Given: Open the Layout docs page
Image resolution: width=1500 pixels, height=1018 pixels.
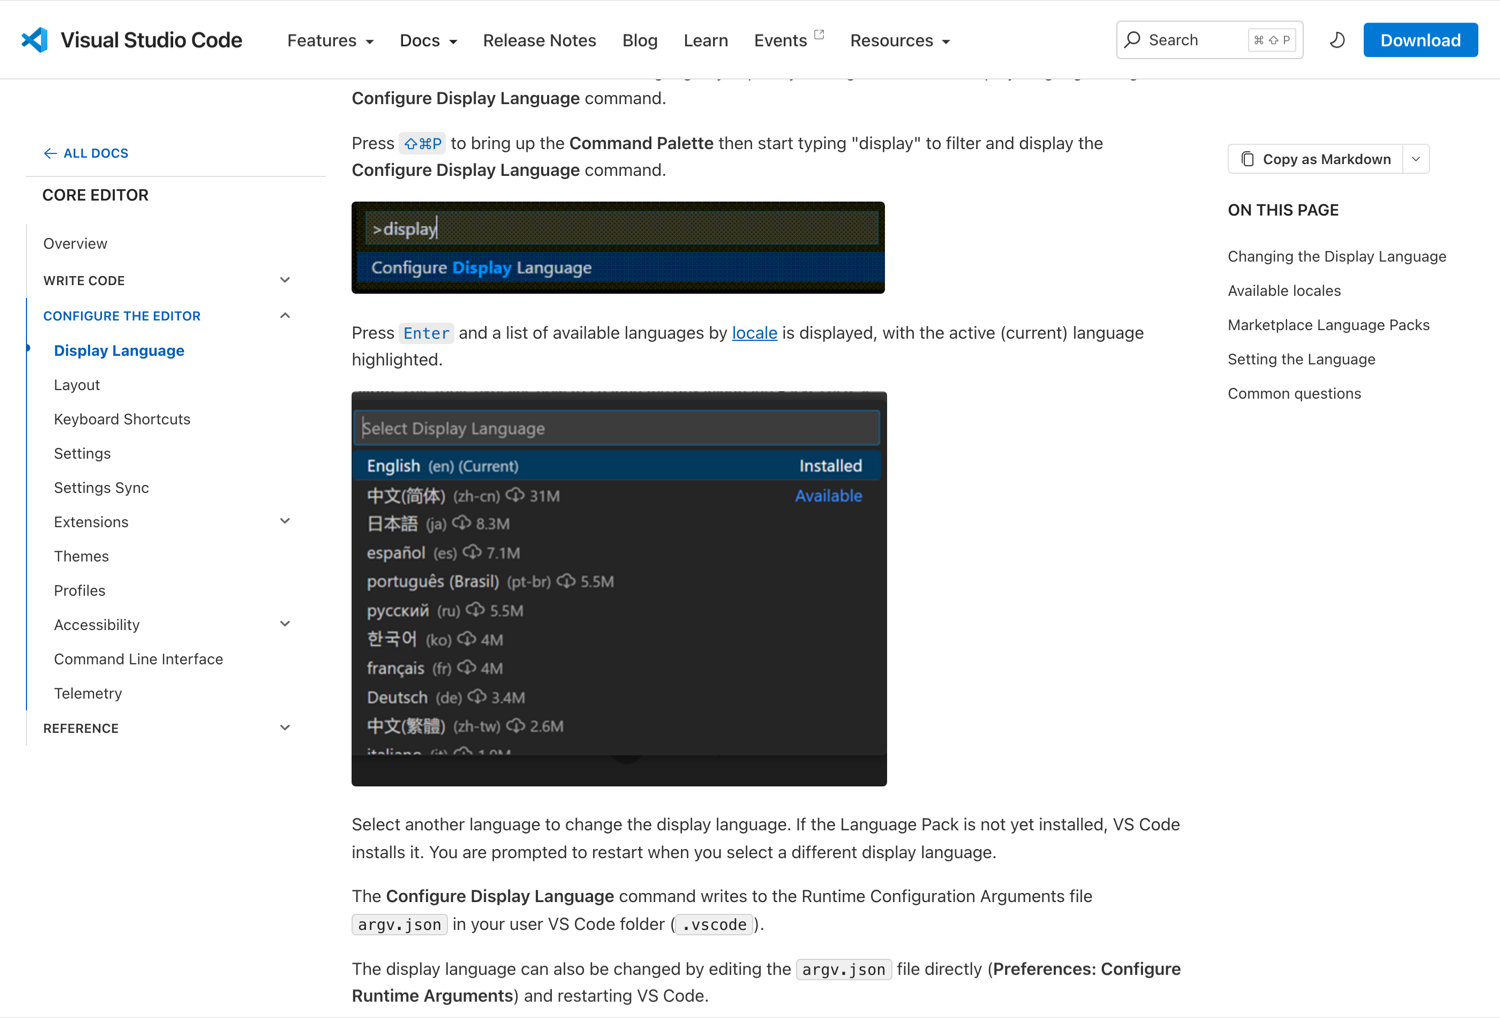Looking at the screenshot, I should click(x=77, y=385).
